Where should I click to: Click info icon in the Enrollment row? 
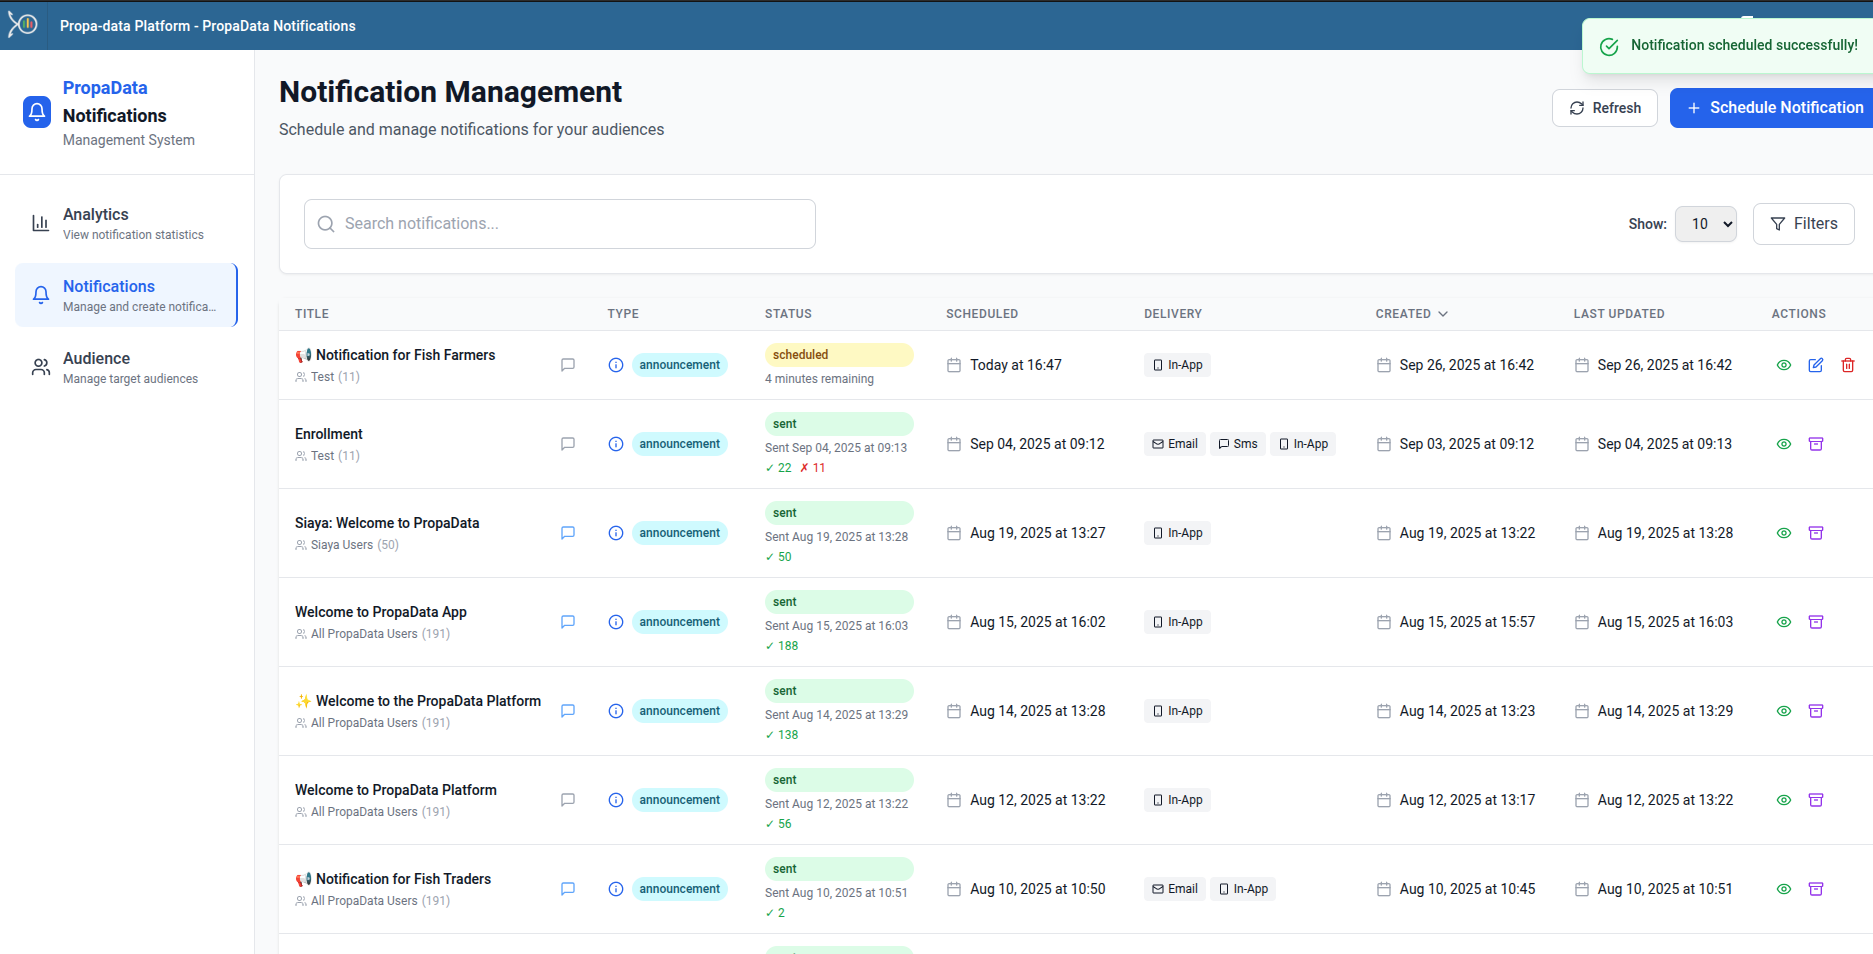pyautogui.click(x=616, y=444)
